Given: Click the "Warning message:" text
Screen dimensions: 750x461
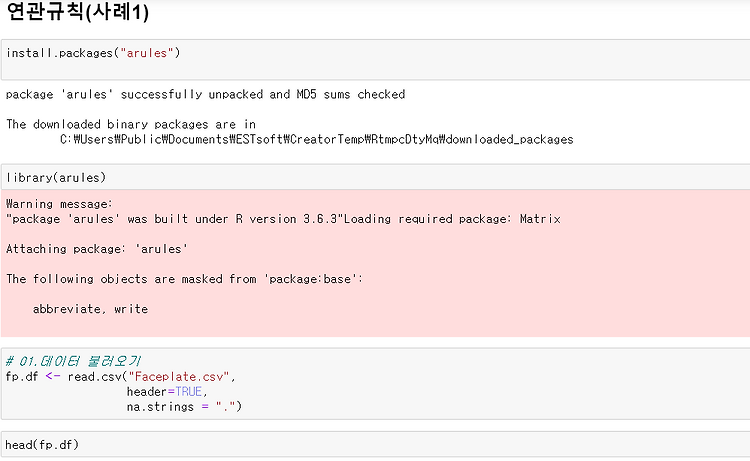Looking at the screenshot, I should [59, 204].
